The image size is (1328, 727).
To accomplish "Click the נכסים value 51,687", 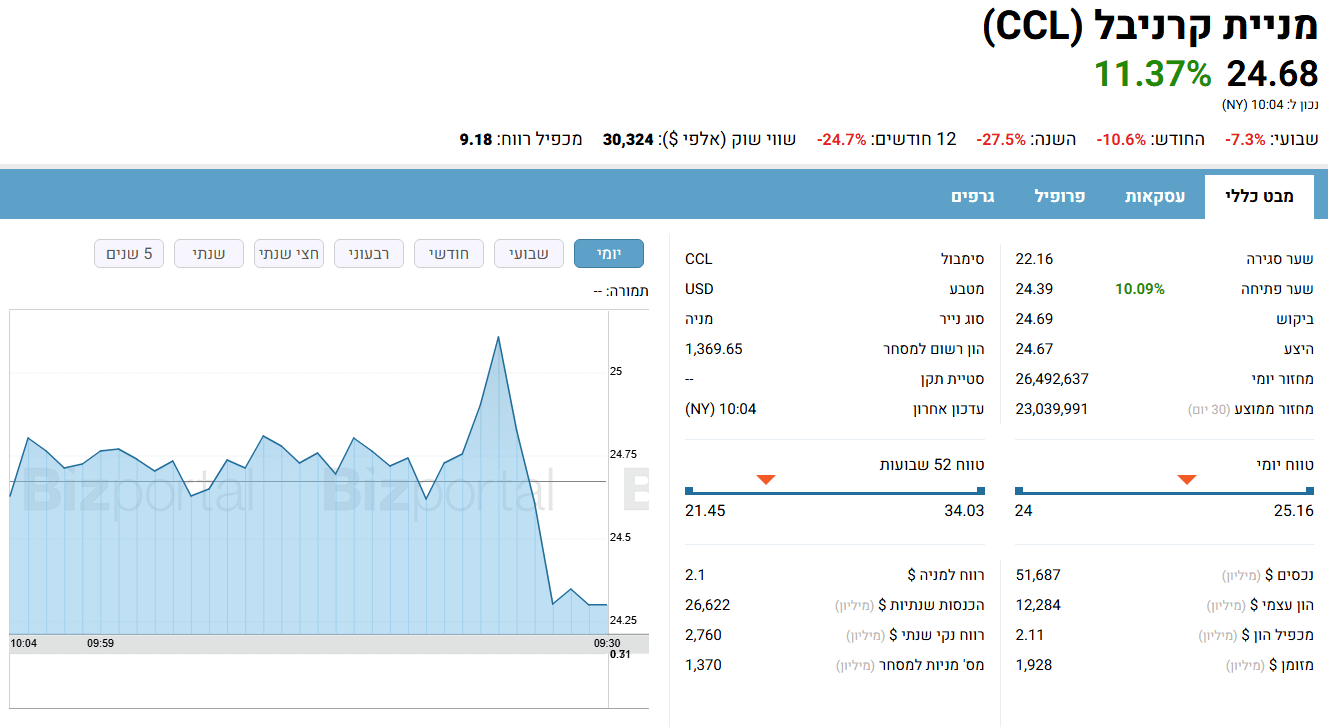I will point(1038,575).
